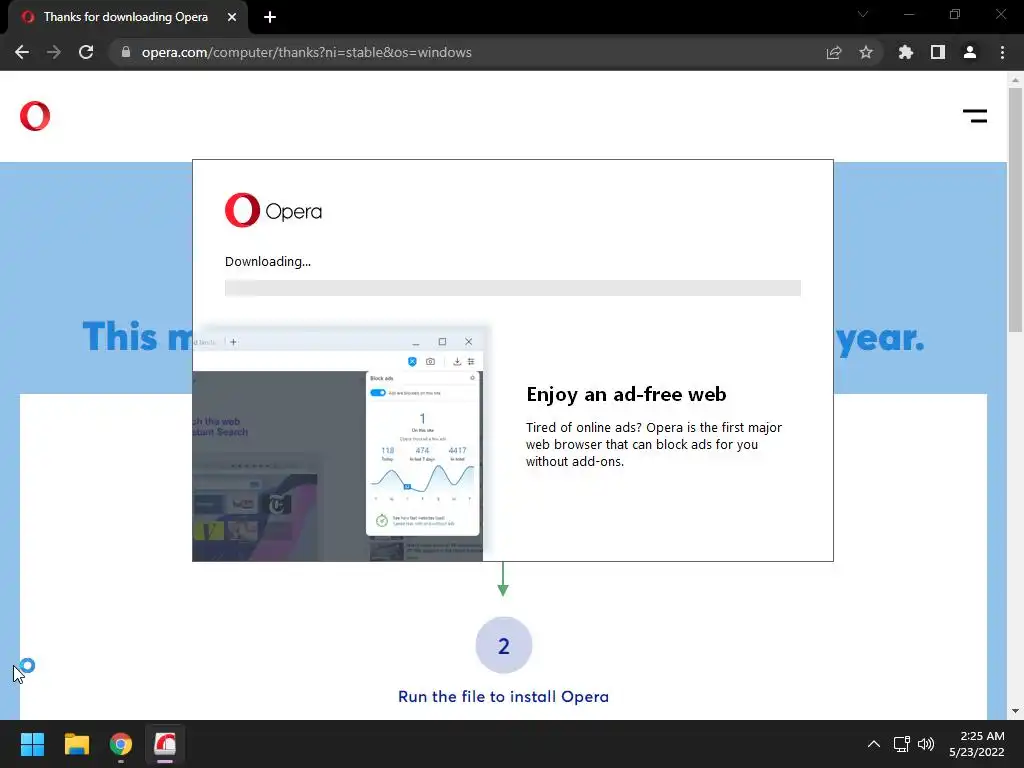Click the Opera logo on the webpage header

click(35, 116)
